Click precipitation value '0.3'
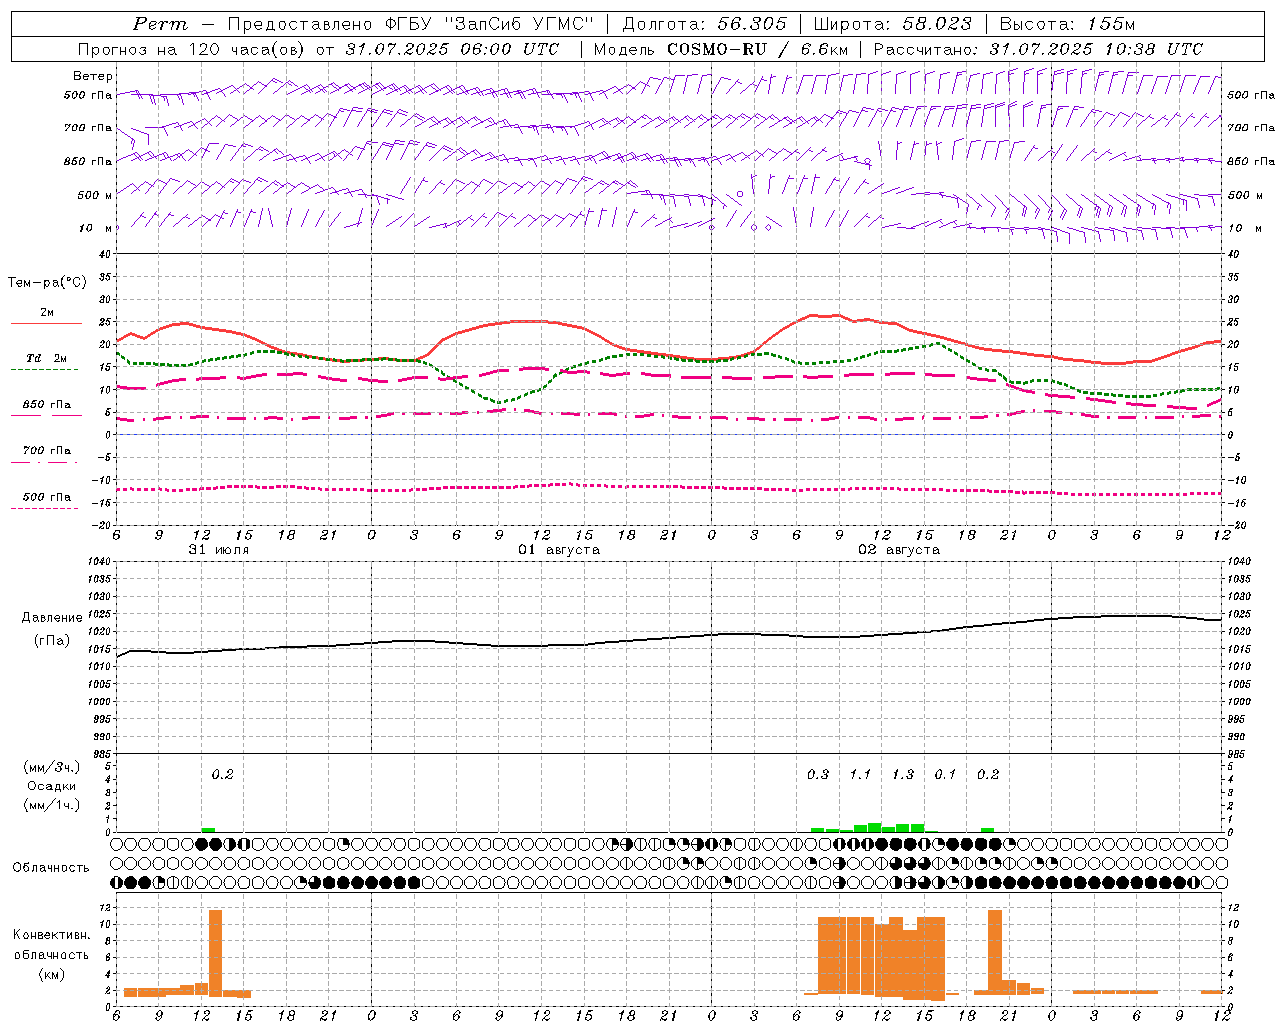Image resolution: width=1280 pixels, height=1024 pixels. (818, 775)
